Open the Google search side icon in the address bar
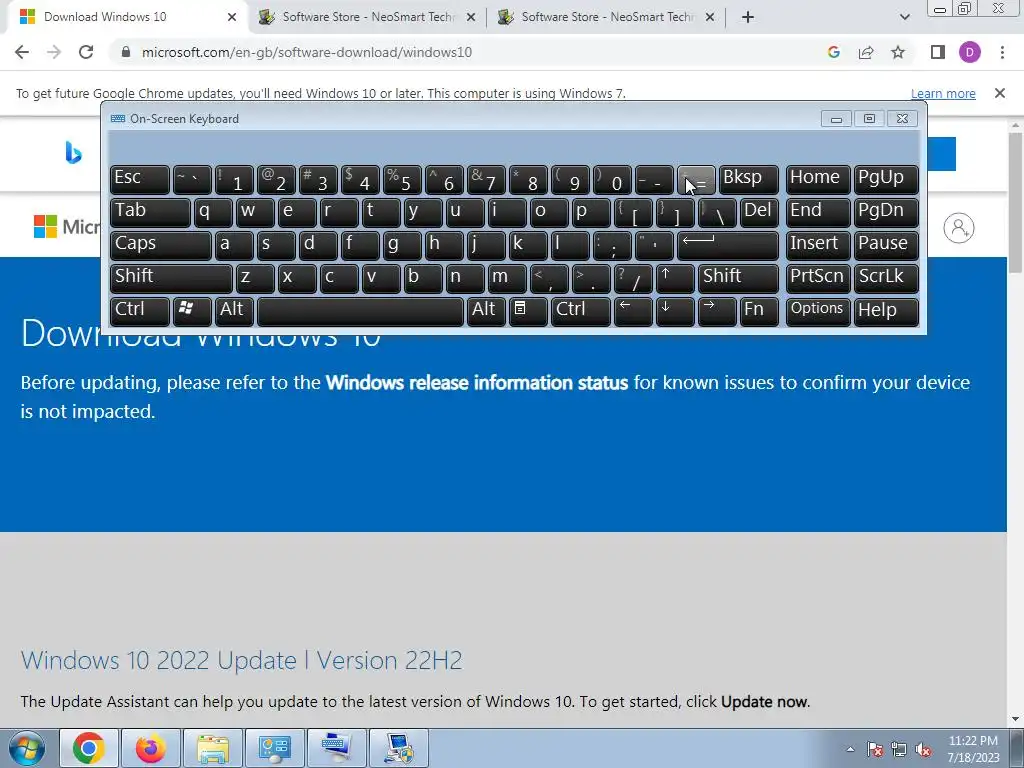Viewport: 1024px width, 768px height. point(833,52)
